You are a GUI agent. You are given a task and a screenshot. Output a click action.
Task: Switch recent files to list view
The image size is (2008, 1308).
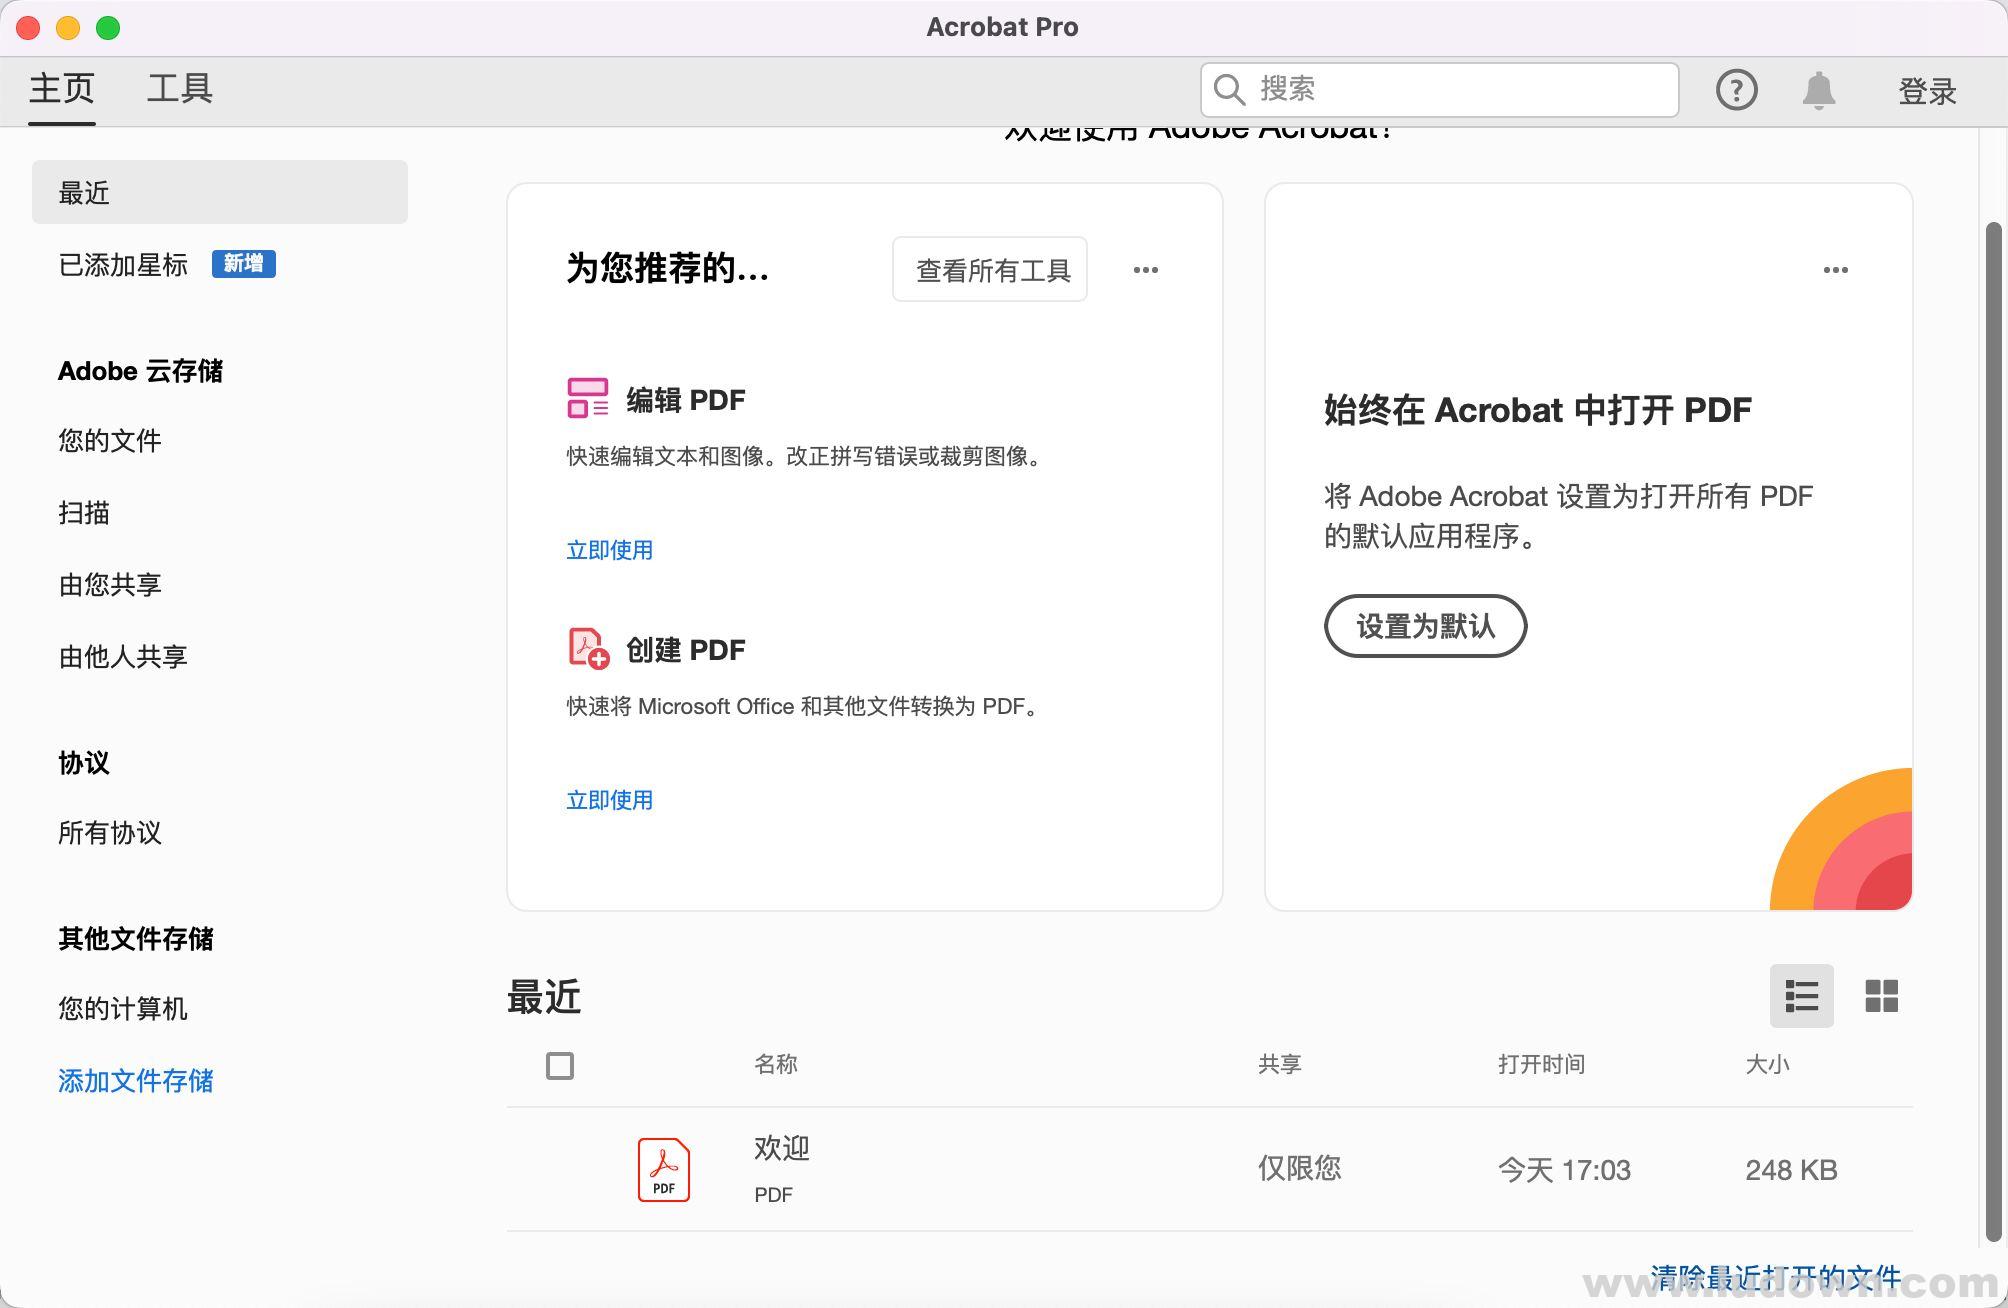tap(1801, 996)
